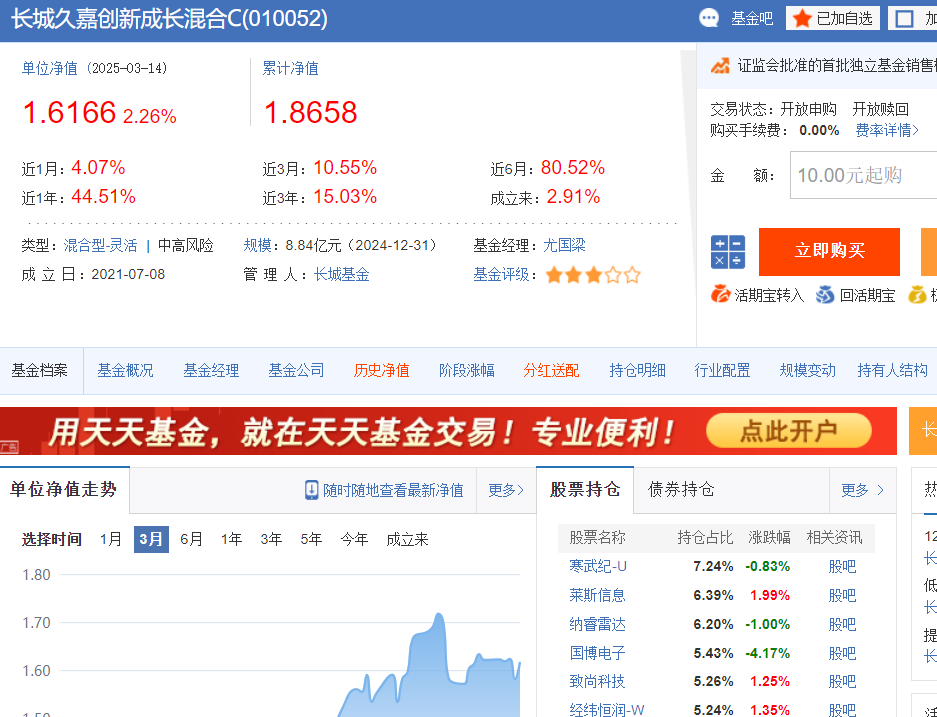Open the 基金经理 archive tab

(211, 370)
